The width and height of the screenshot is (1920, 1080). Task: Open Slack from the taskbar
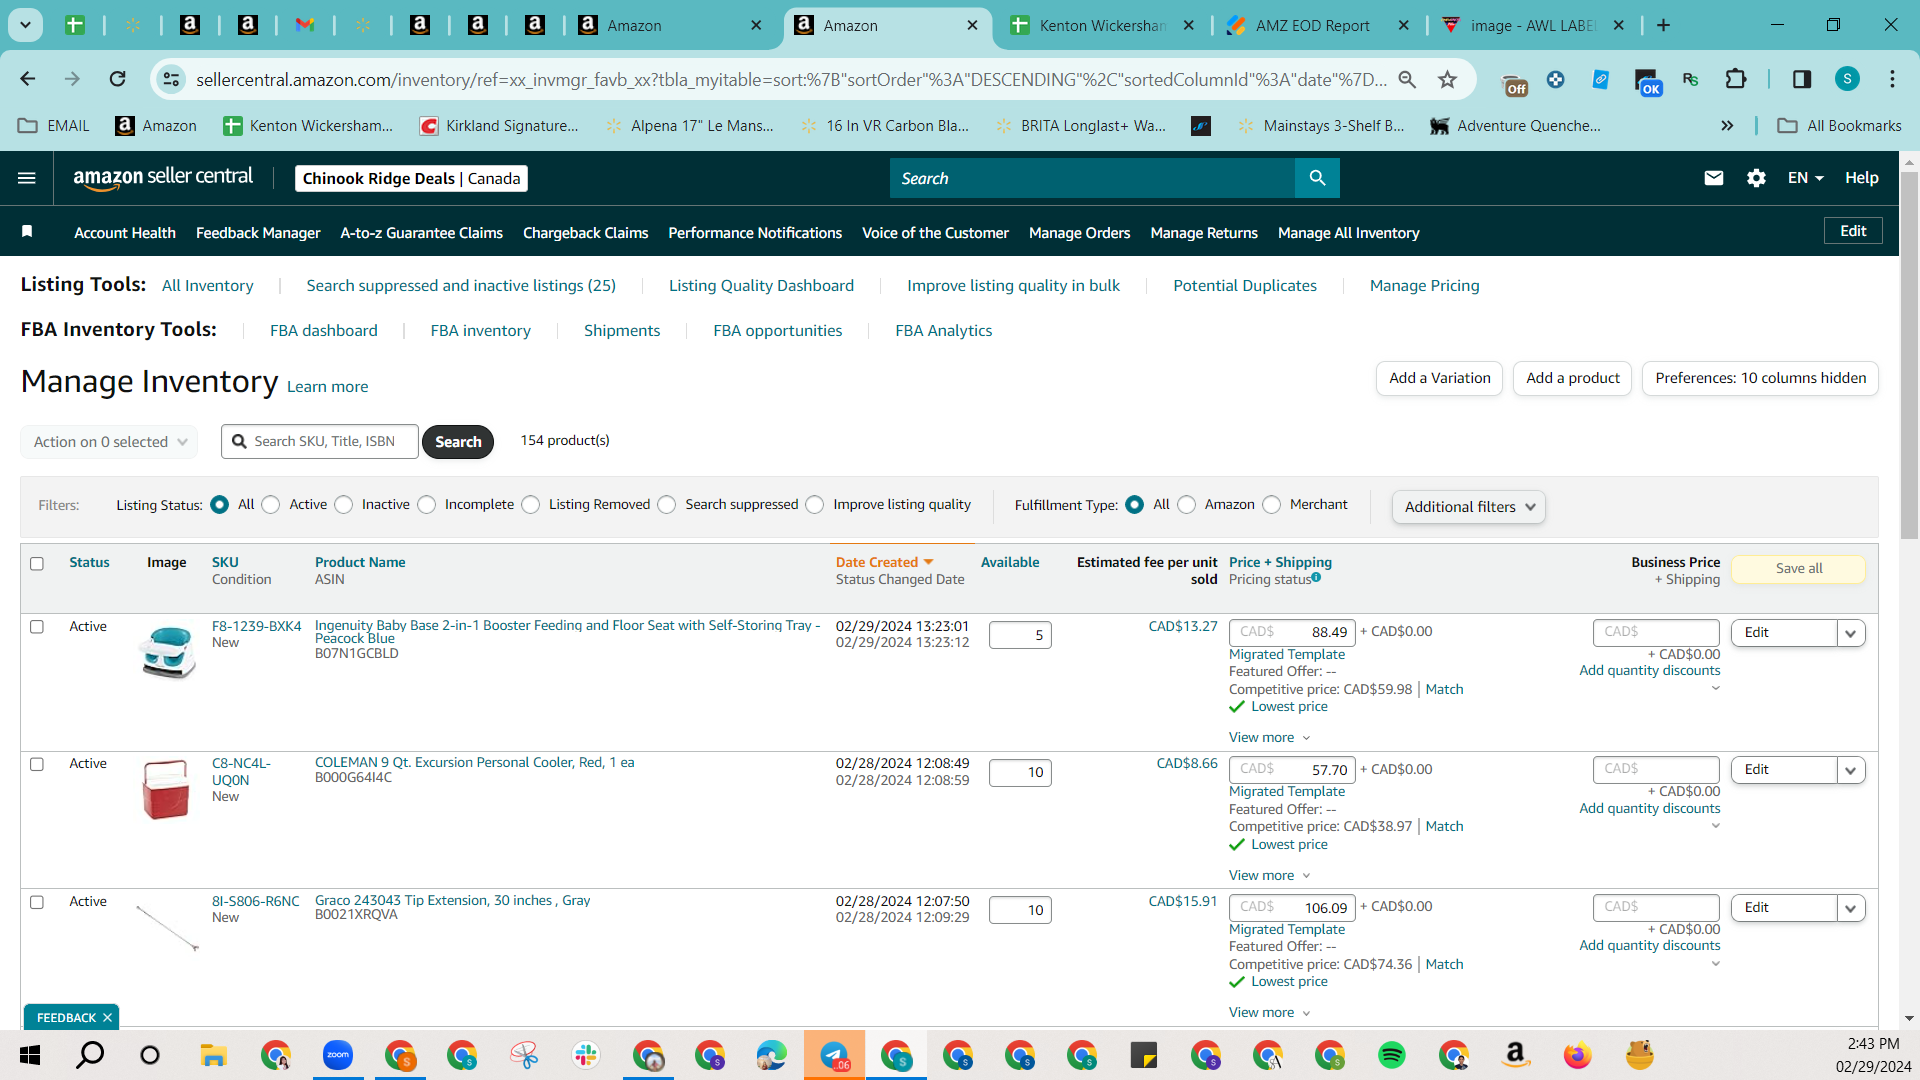[586, 1055]
